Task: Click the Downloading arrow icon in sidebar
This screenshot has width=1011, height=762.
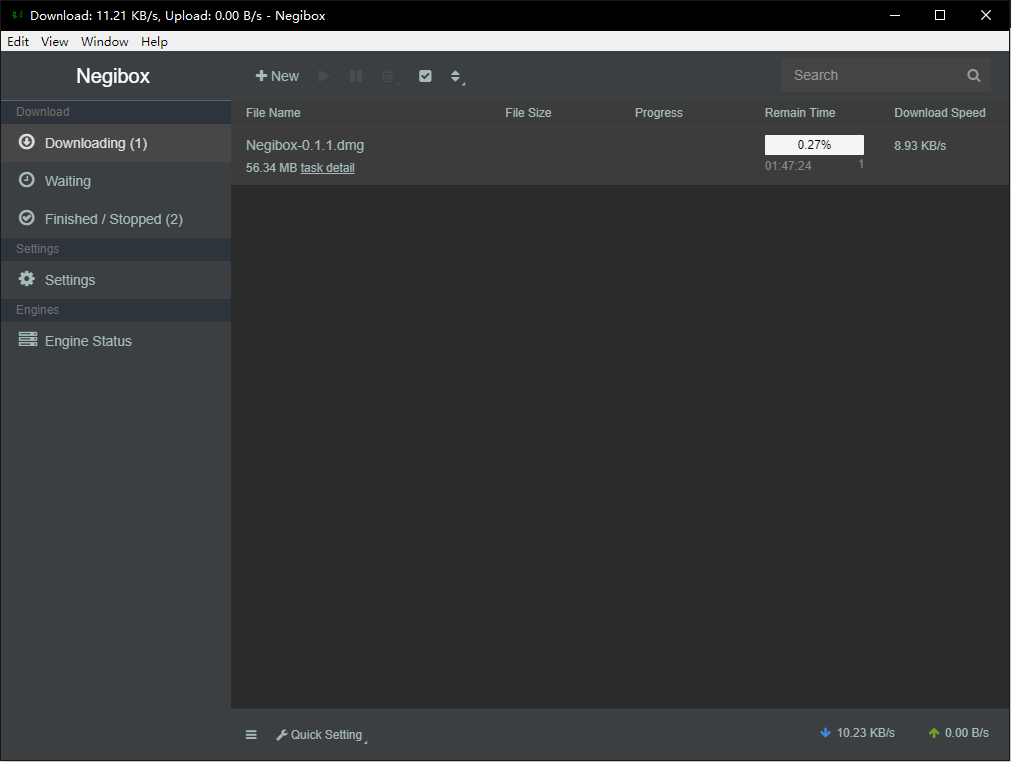Action: 26,142
